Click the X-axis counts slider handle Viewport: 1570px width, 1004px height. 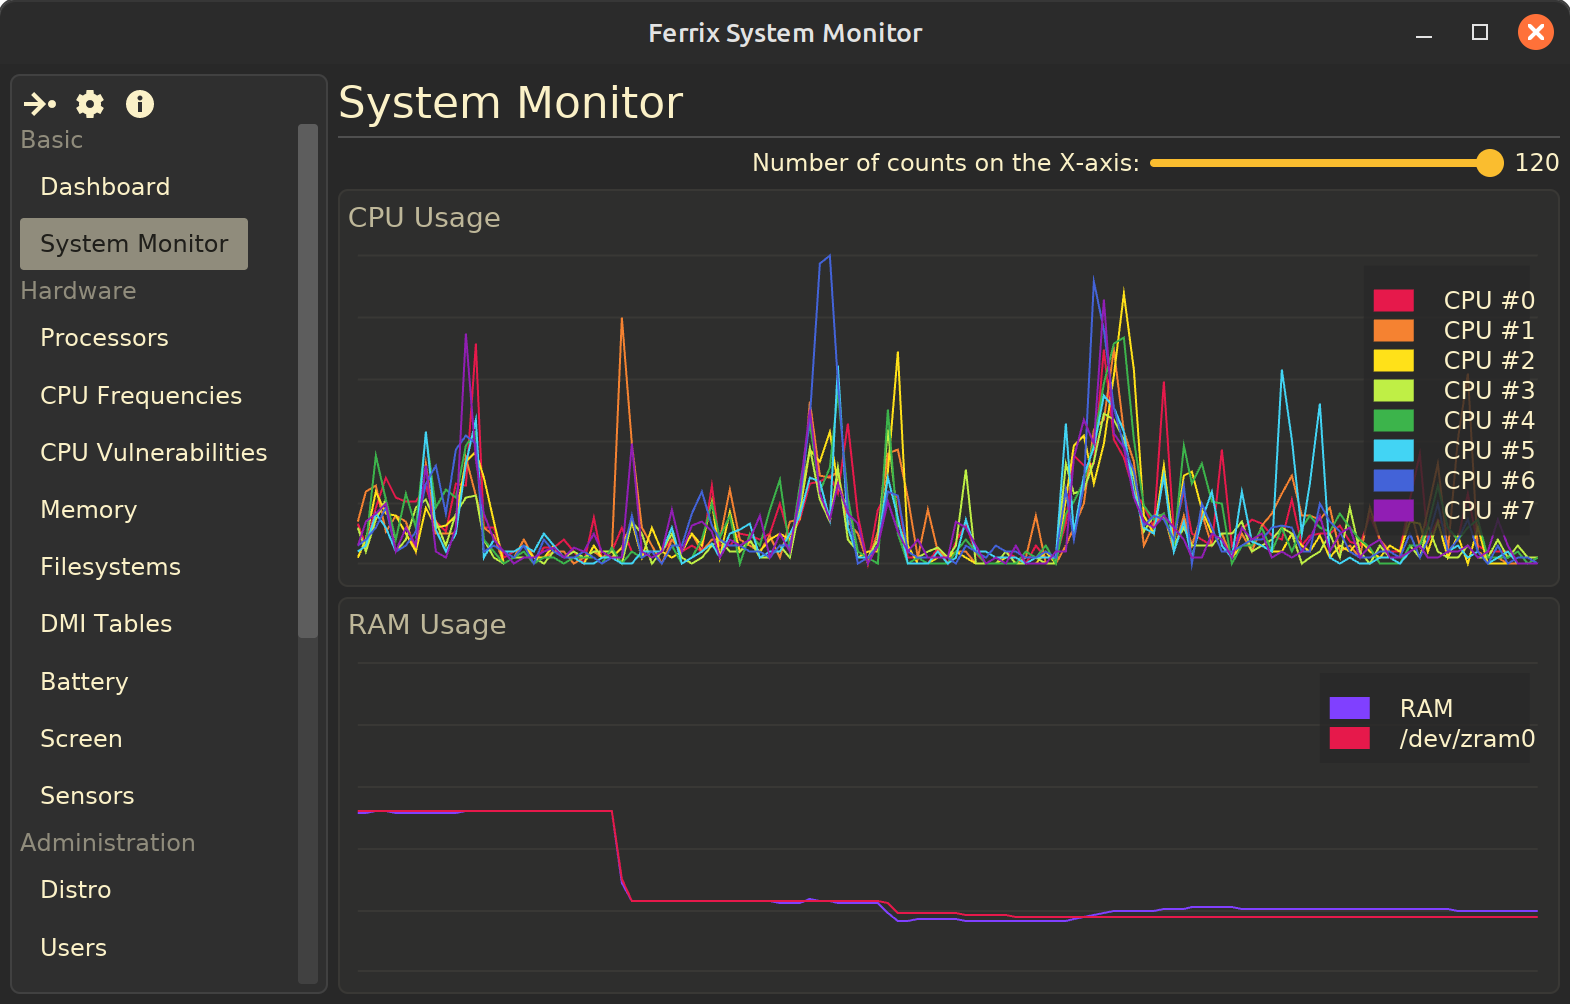[1489, 163]
